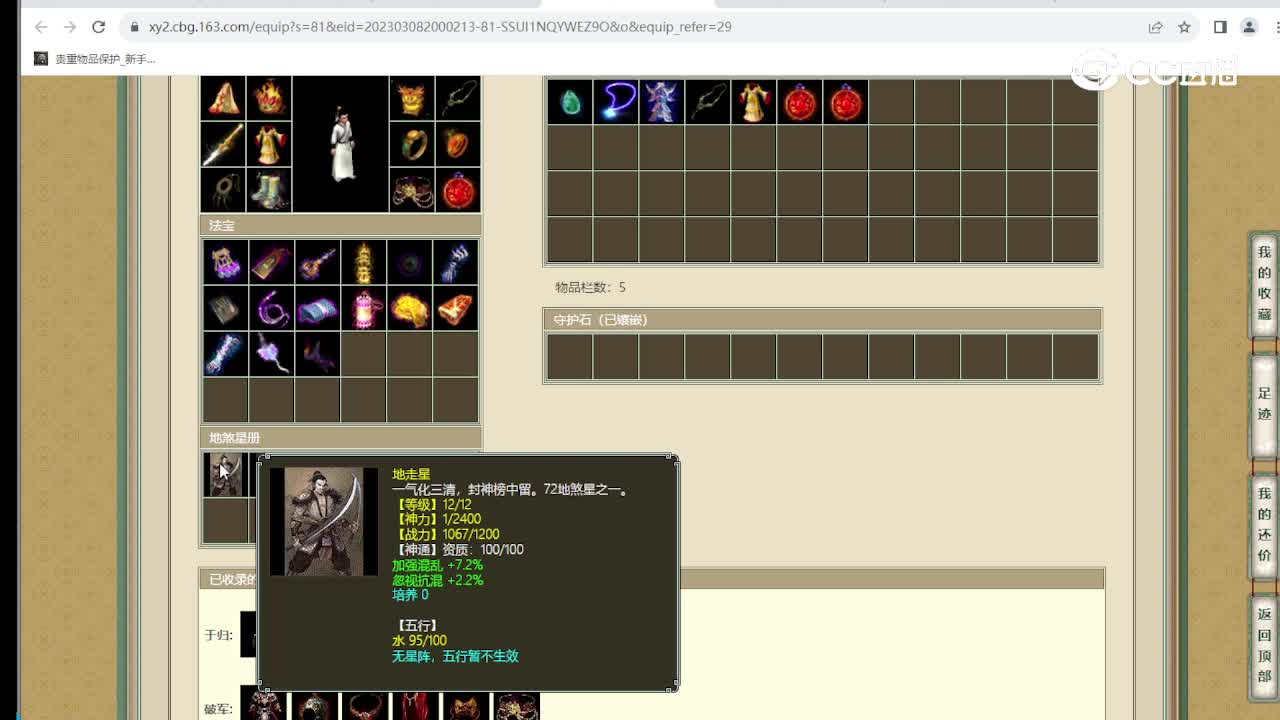Screen dimensions: 1280x720
Task: Click the blue gauntlet treasure in 法宝
Action: tap(455, 262)
